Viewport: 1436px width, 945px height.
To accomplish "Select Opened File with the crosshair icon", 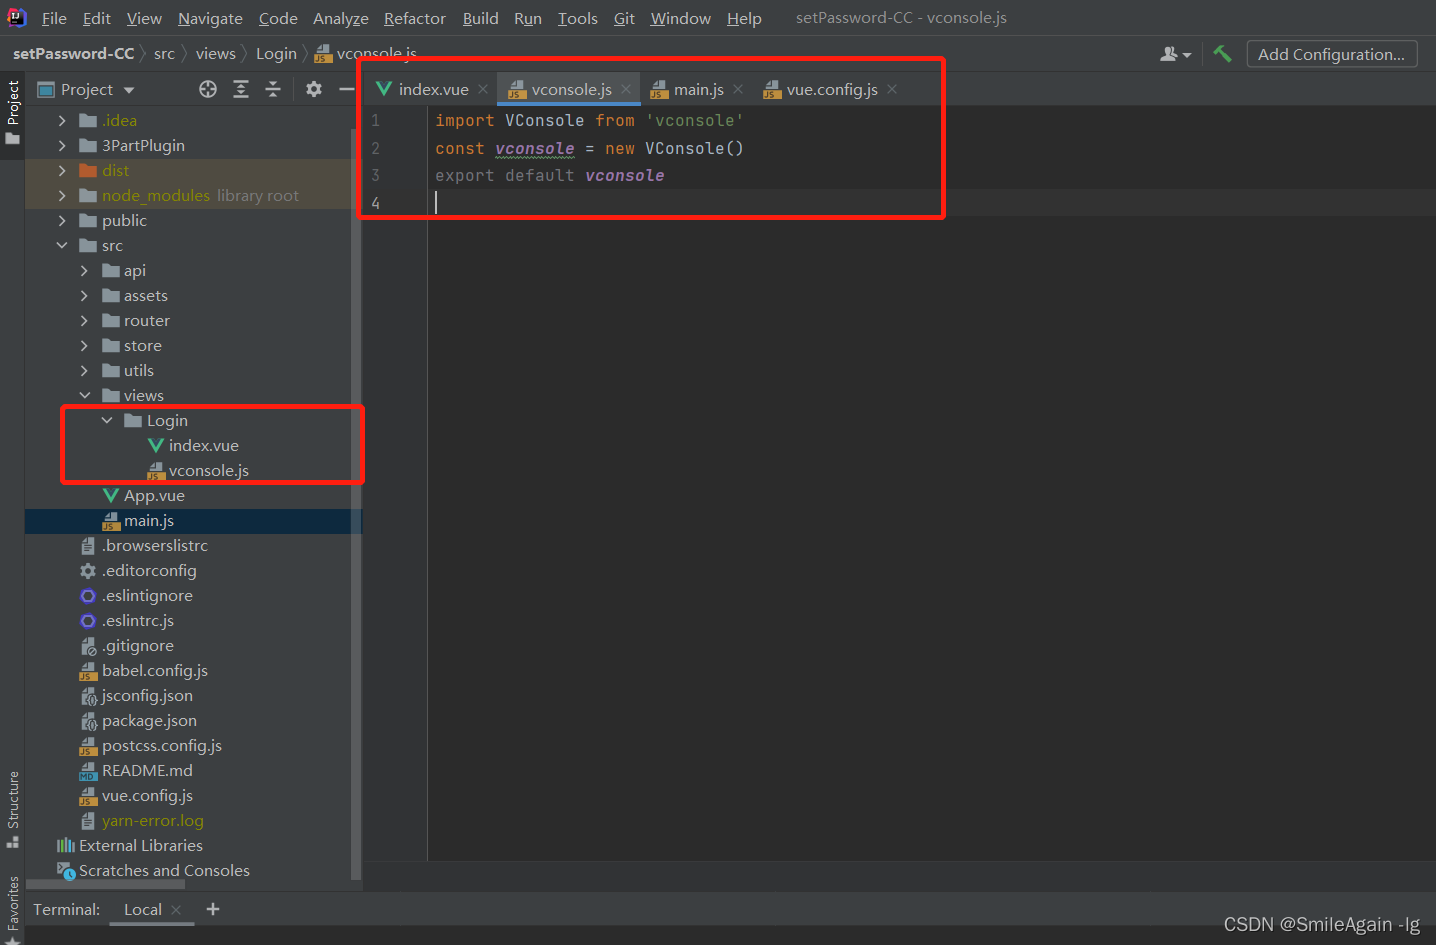I will tap(207, 89).
